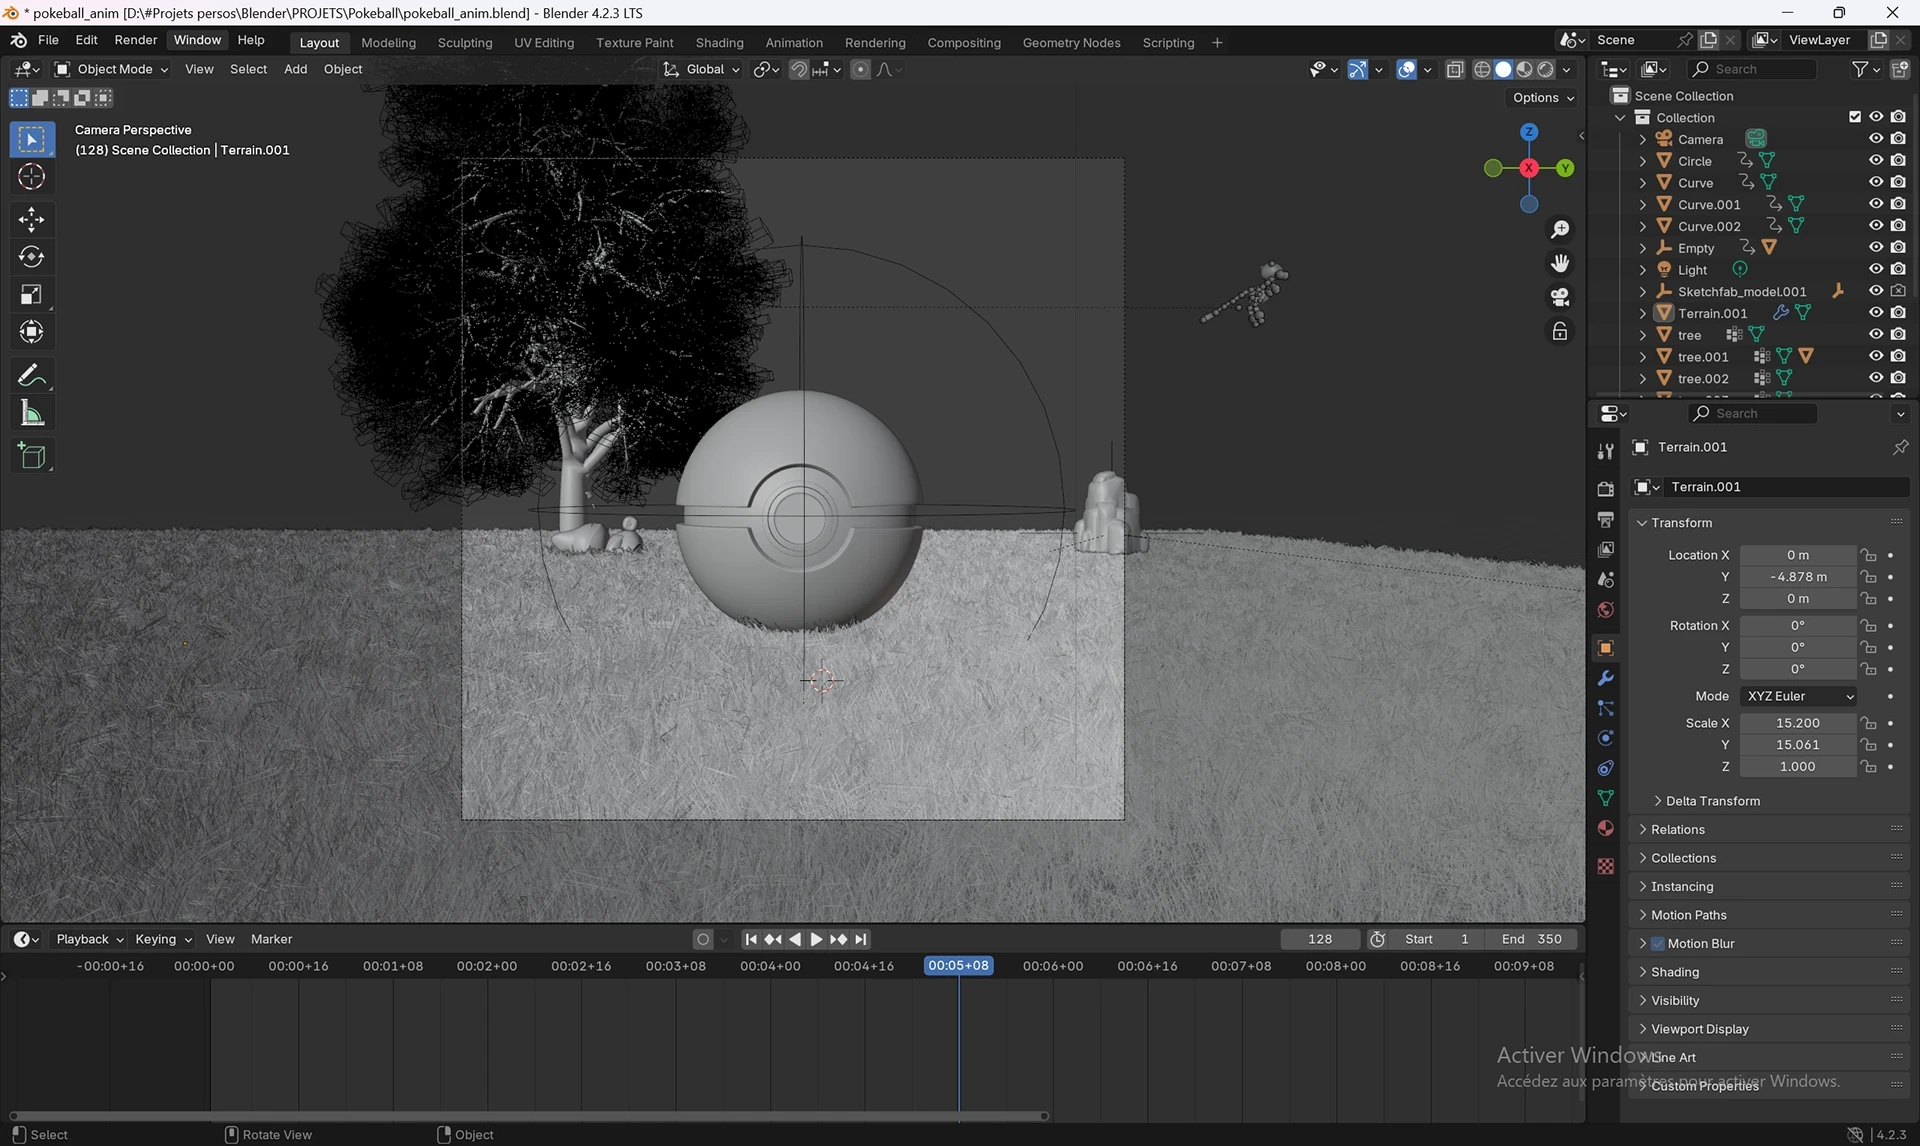
Task: Select the Move tool in toolbar
Action: pyautogui.click(x=31, y=219)
